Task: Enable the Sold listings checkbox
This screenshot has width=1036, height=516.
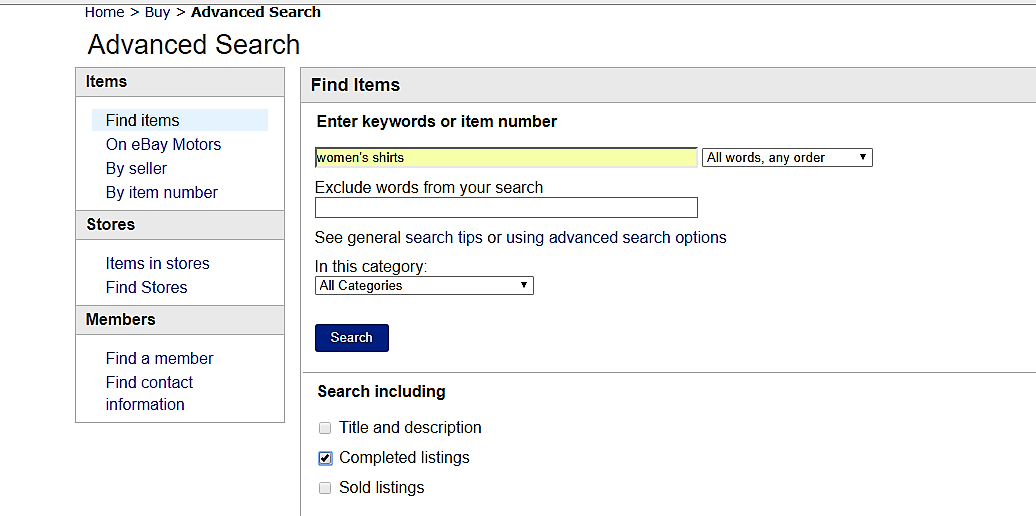Action: tap(325, 488)
